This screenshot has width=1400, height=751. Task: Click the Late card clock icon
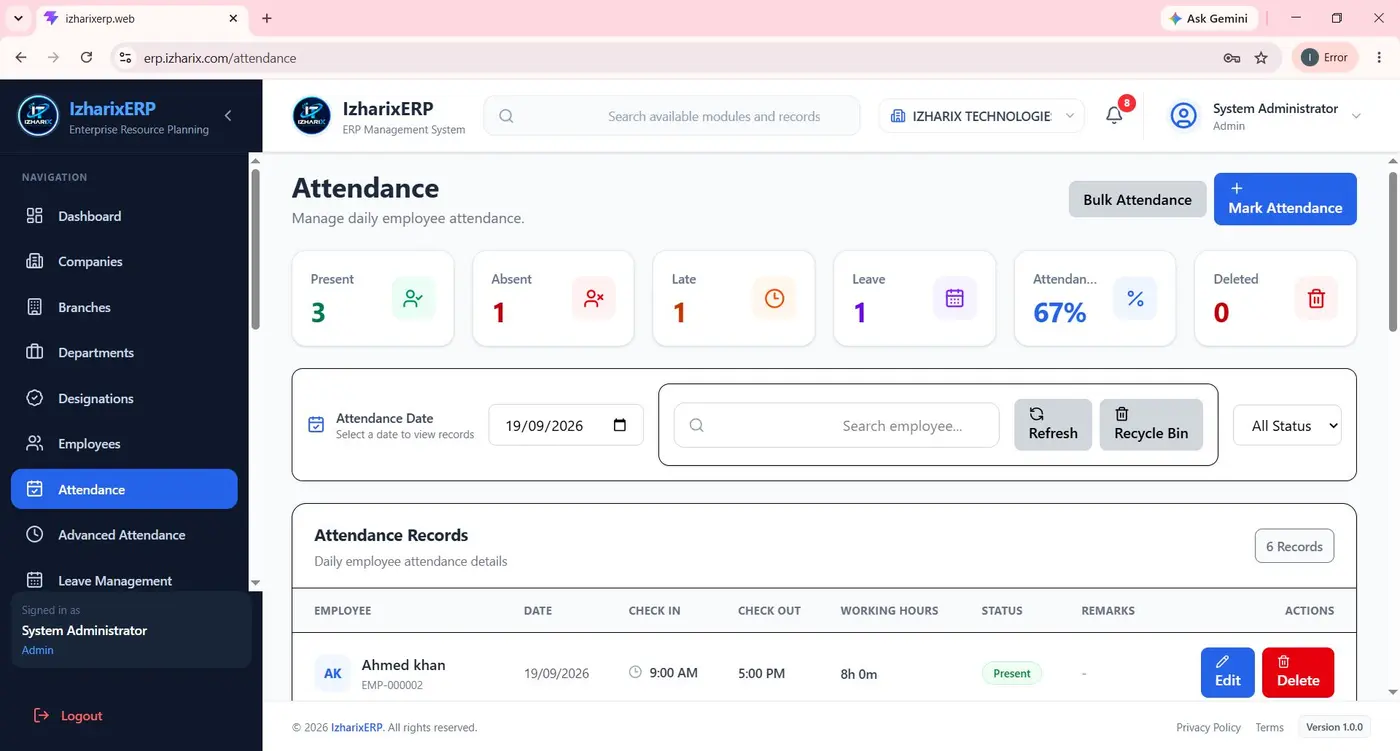click(x=774, y=298)
